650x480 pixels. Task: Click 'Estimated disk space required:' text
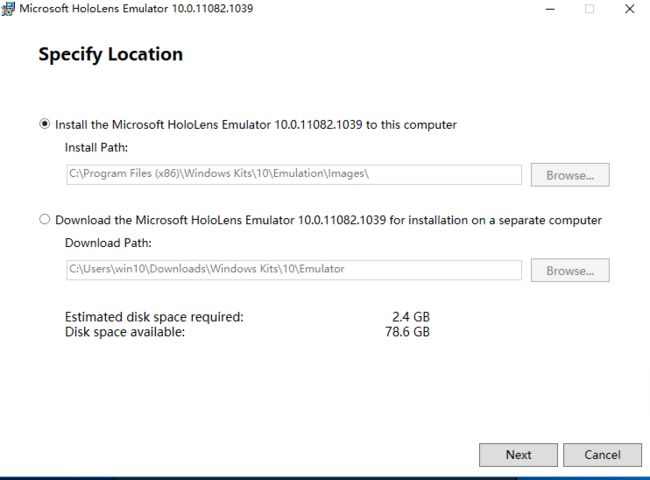(154, 317)
